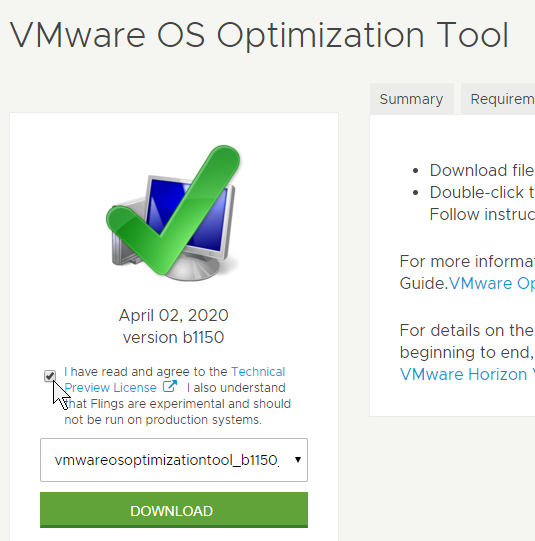The image size is (535, 541).
Task: Uncheck the license agreement checkbox
Action: pos(50,376)
